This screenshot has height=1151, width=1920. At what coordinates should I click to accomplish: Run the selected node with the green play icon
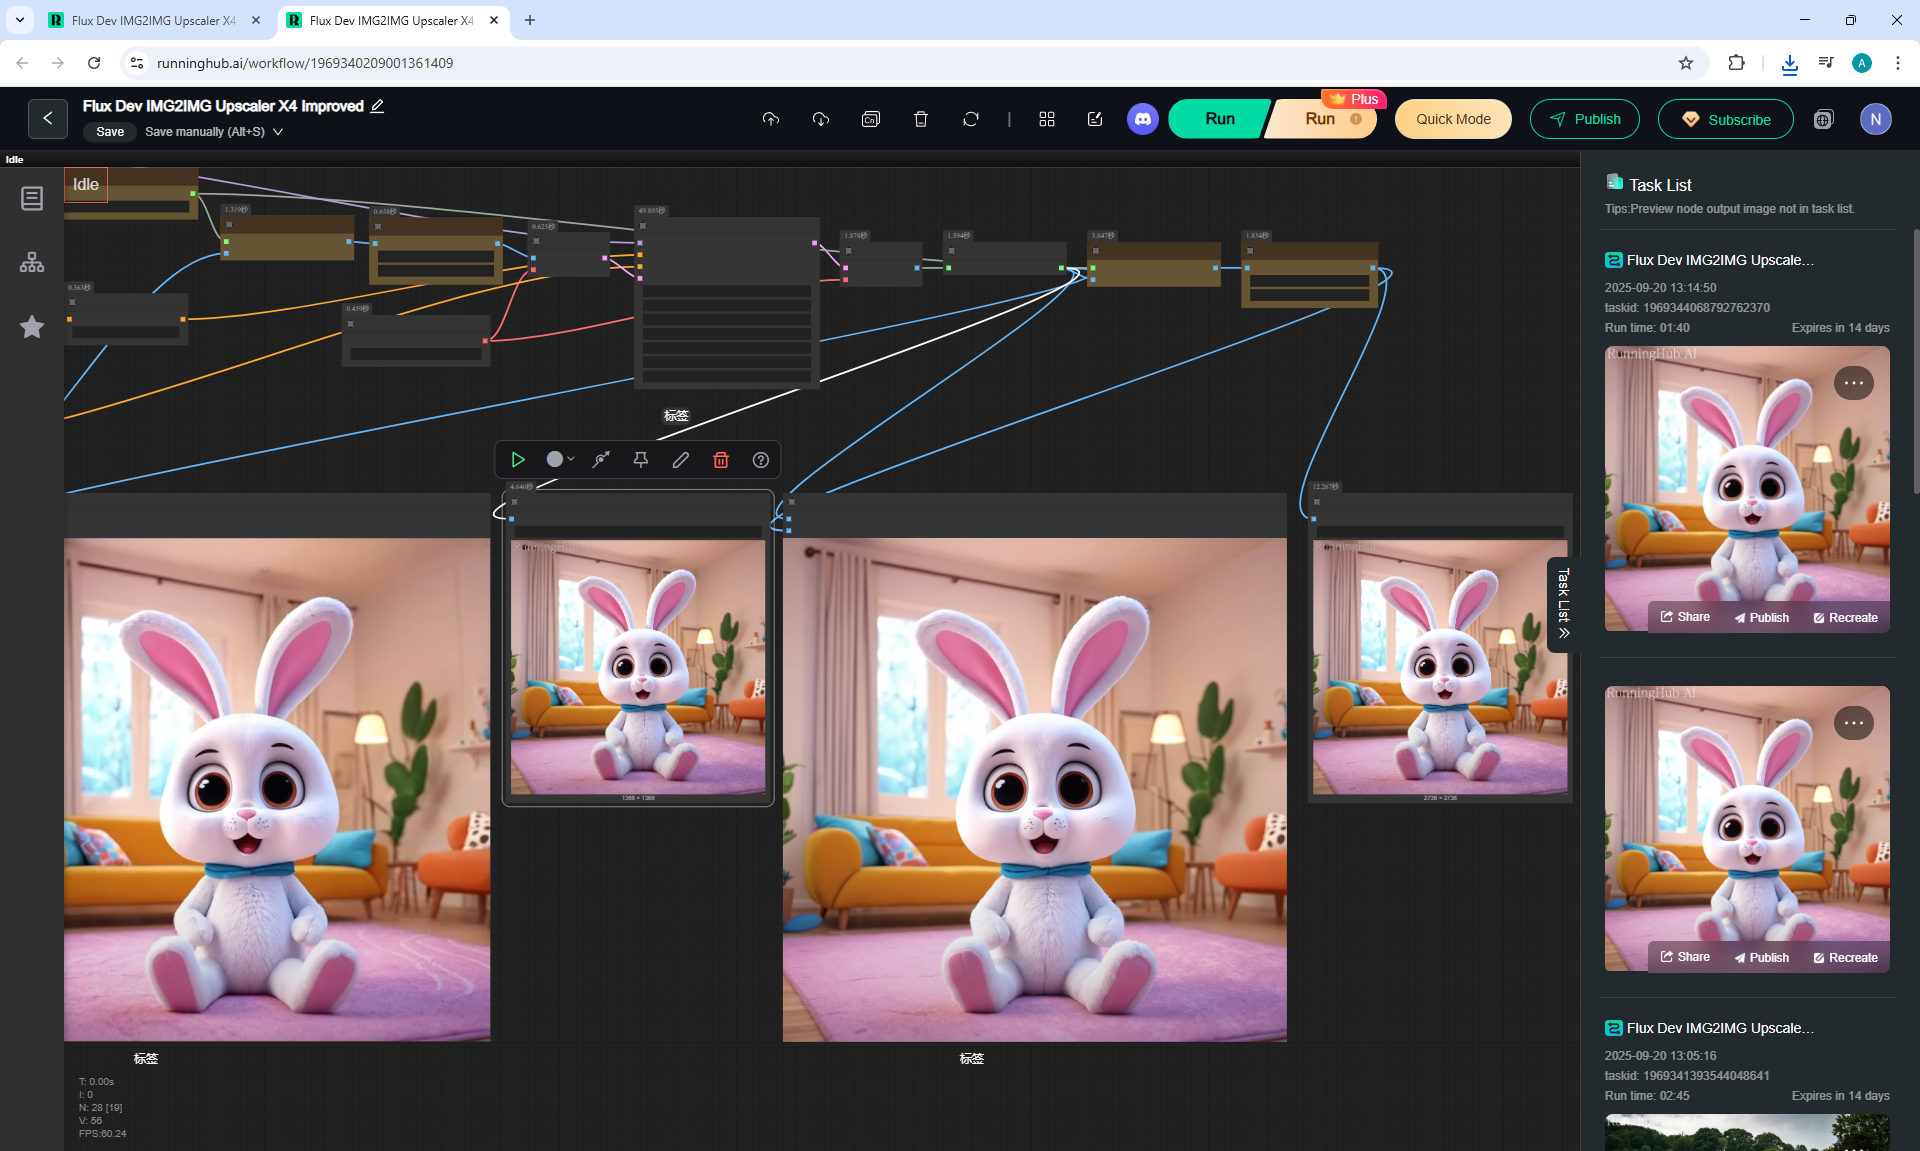(518, 460)
